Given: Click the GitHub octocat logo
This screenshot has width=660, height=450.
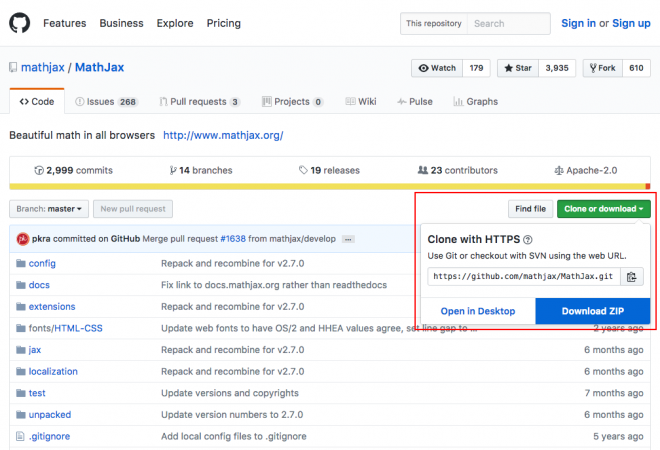Looking at the screenshot, I should click(20, 22).
